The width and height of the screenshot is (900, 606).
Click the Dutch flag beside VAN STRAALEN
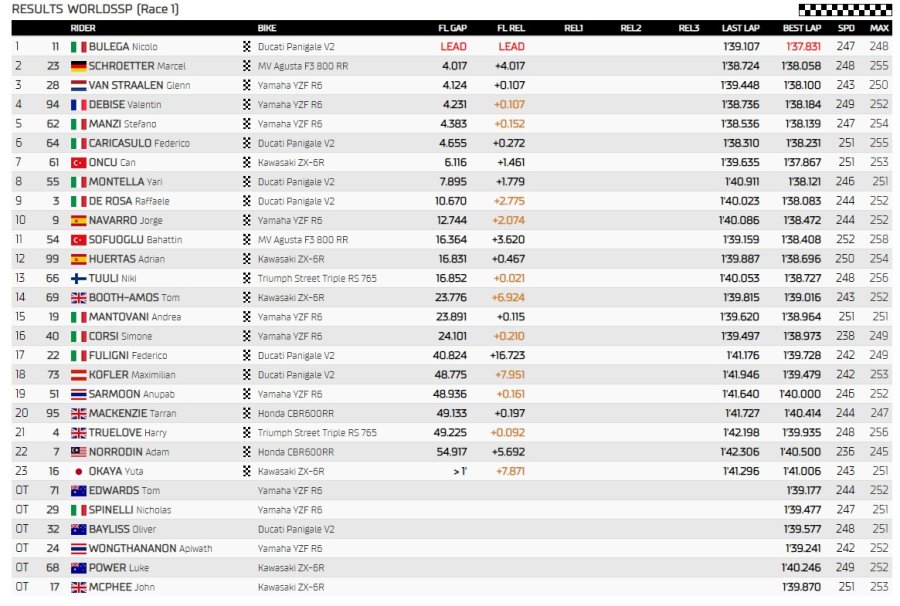click(x=78, y=86)
